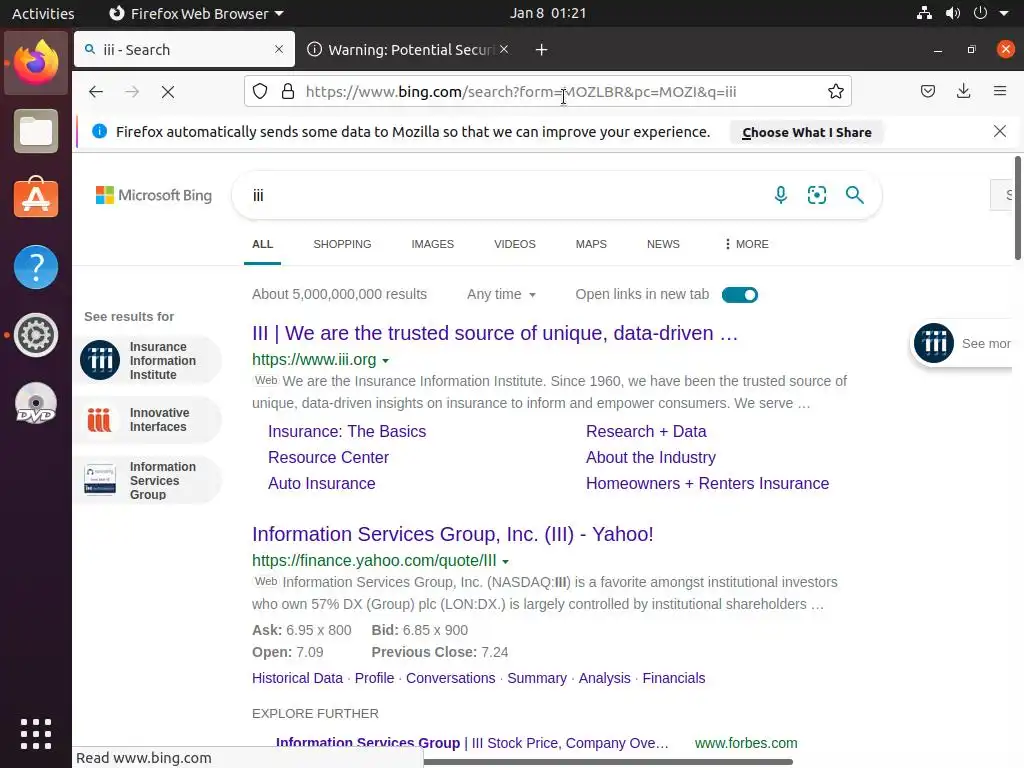Click the Firefox dock icon
The image size is (1024, 768).
point(36,63)
